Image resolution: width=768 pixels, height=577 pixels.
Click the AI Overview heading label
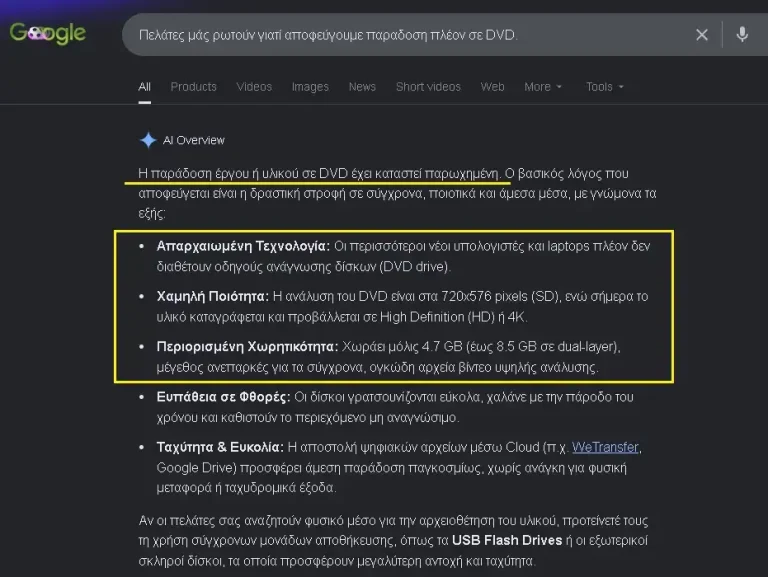click(193, 141)
